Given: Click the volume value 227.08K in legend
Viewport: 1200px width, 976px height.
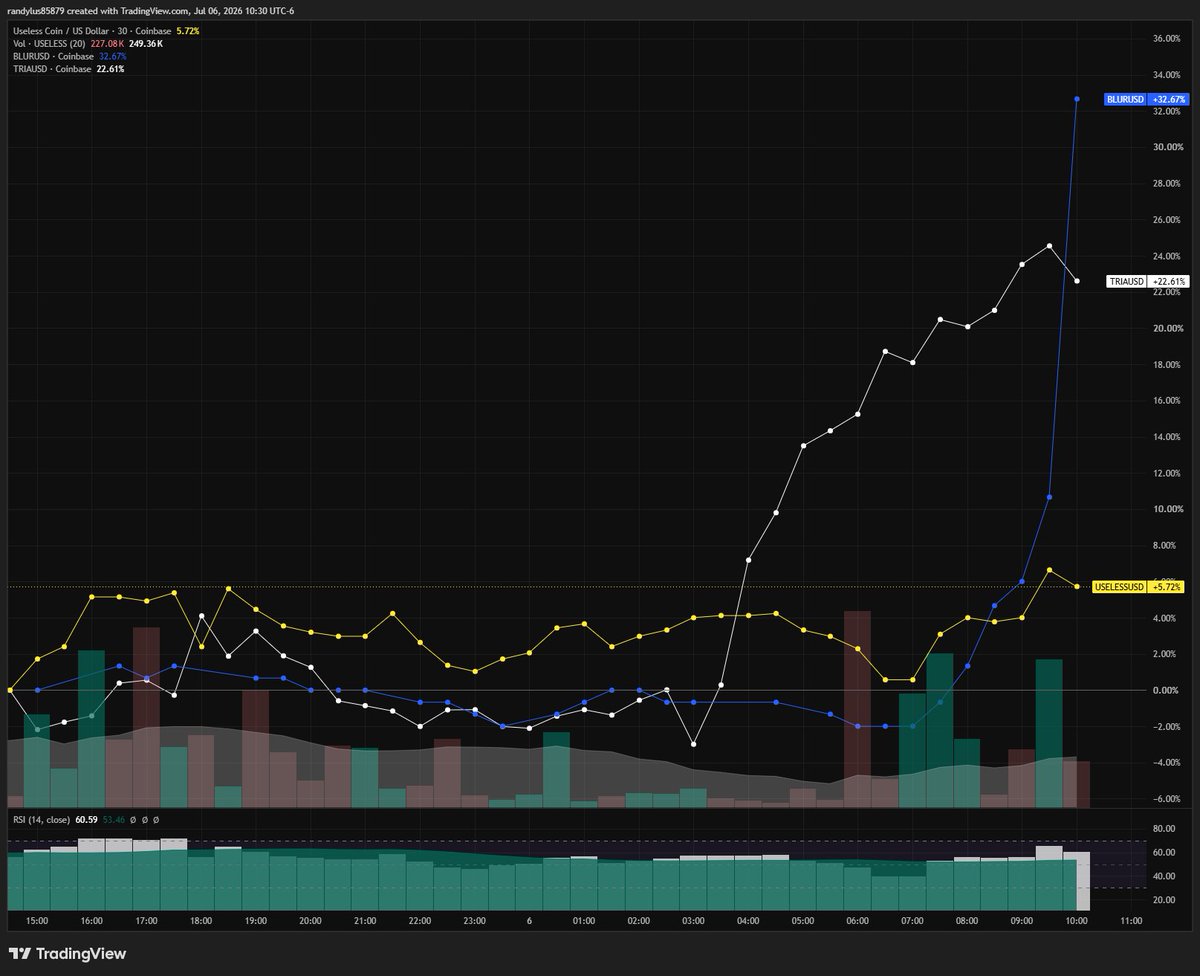Looking at the screenshot, I should [x=108, y=44].
